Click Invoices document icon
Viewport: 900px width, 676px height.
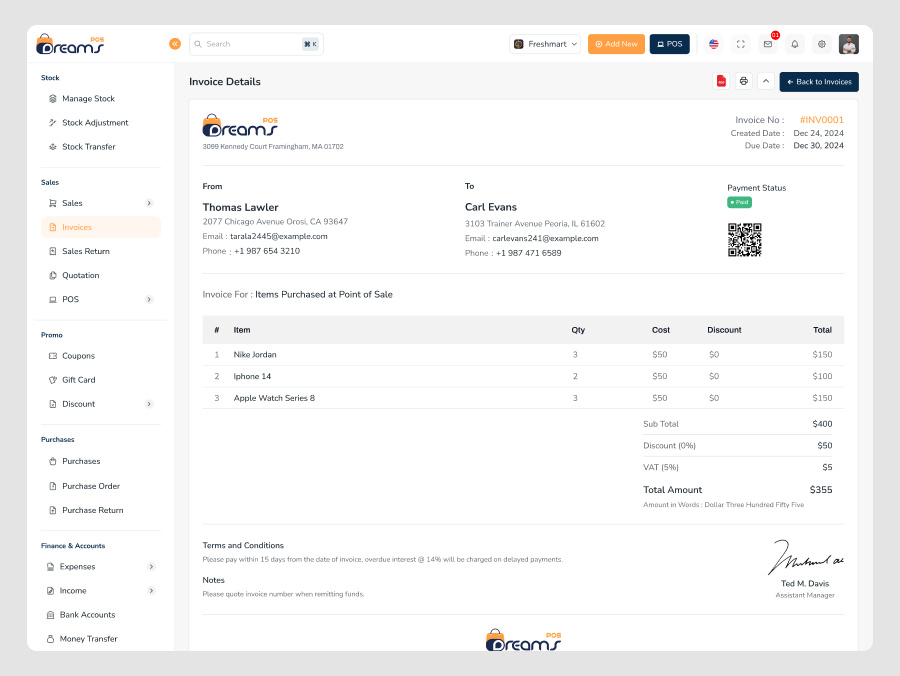pyautogui.click(x=53, y=227)
